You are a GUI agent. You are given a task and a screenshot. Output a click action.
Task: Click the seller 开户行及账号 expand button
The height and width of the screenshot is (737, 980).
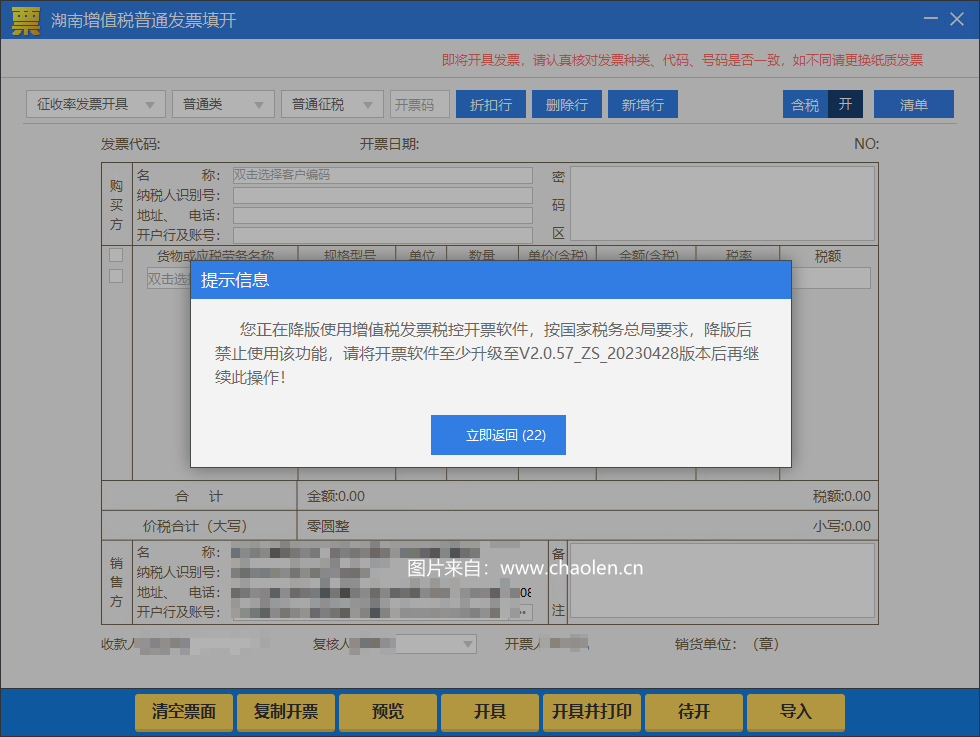click(524, 613)
